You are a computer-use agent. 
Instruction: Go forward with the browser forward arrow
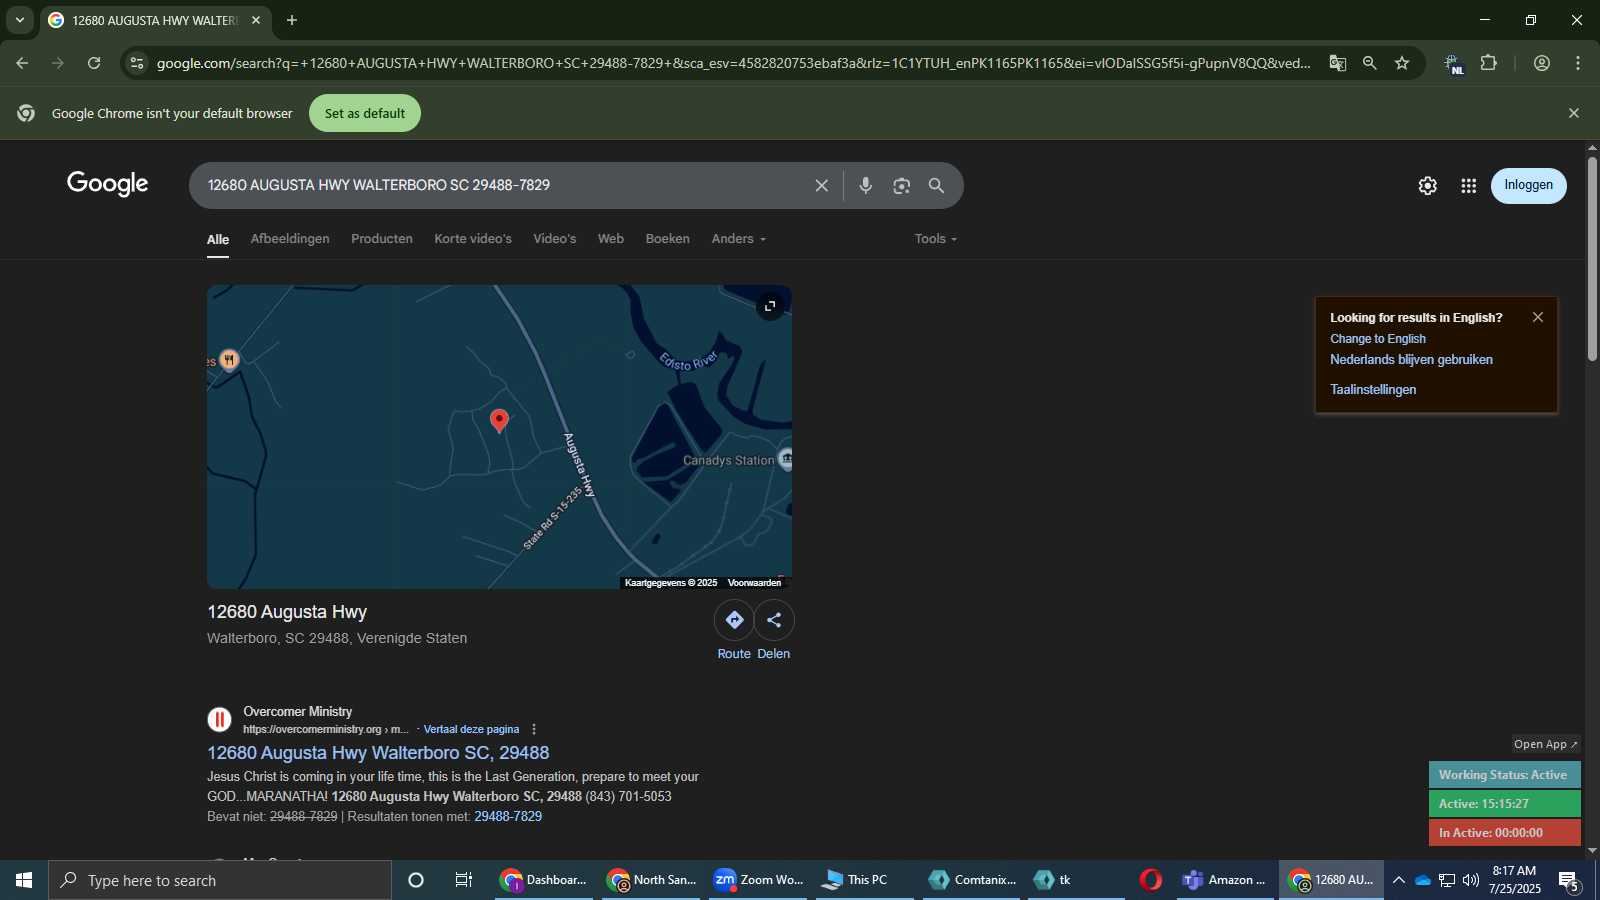(x=58, y=63)
